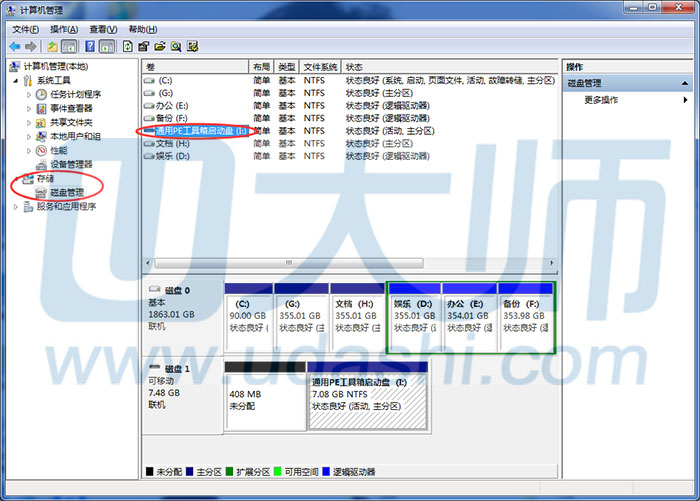Screen dimensions: 700x501
Task: Click the Up one level toolbar icon
Action: click(x=52, y=46)
